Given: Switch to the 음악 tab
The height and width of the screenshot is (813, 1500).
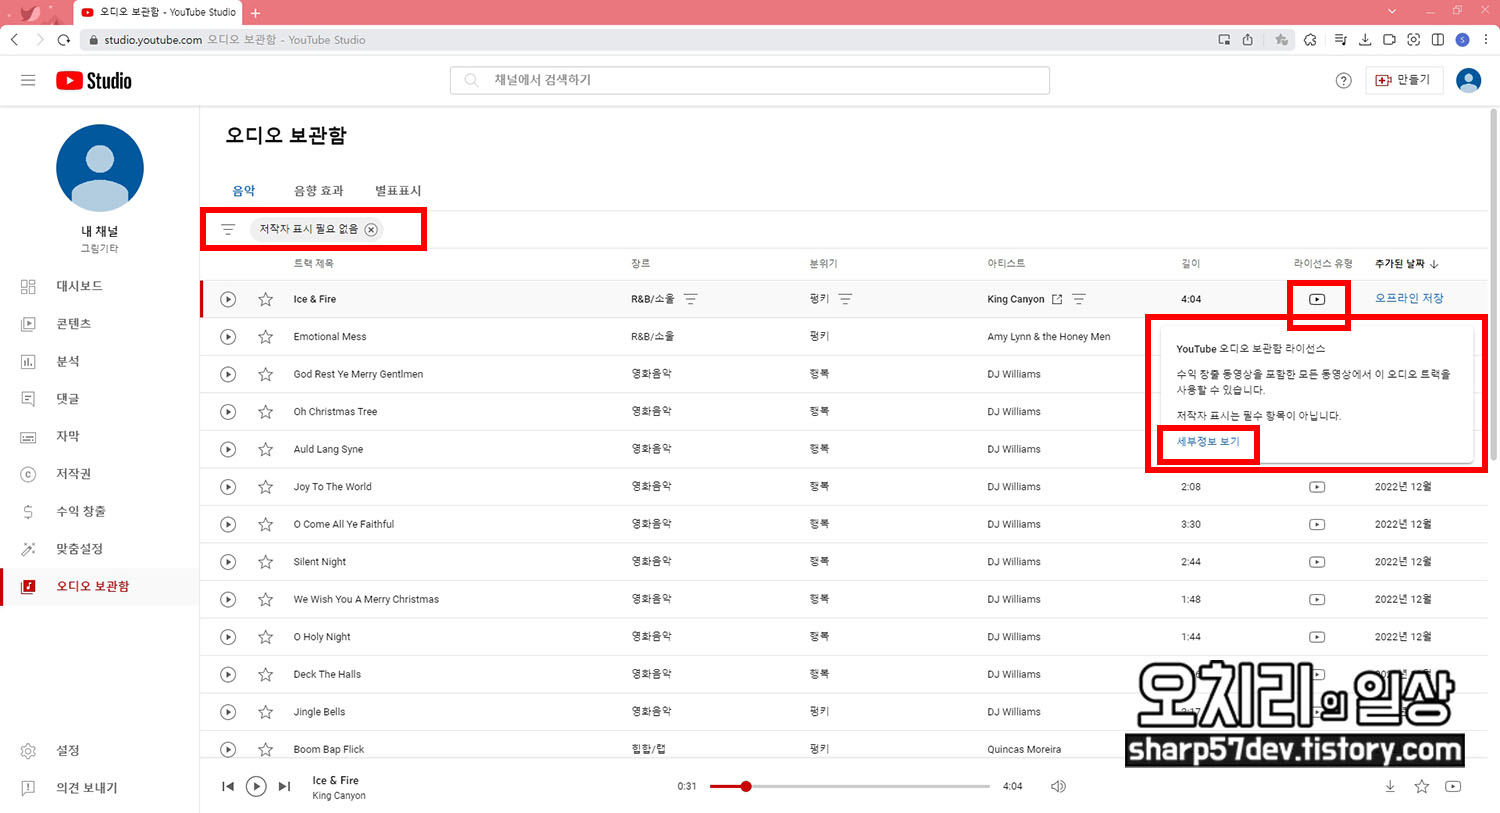Looking at the screenshot, I should (244, 190).
